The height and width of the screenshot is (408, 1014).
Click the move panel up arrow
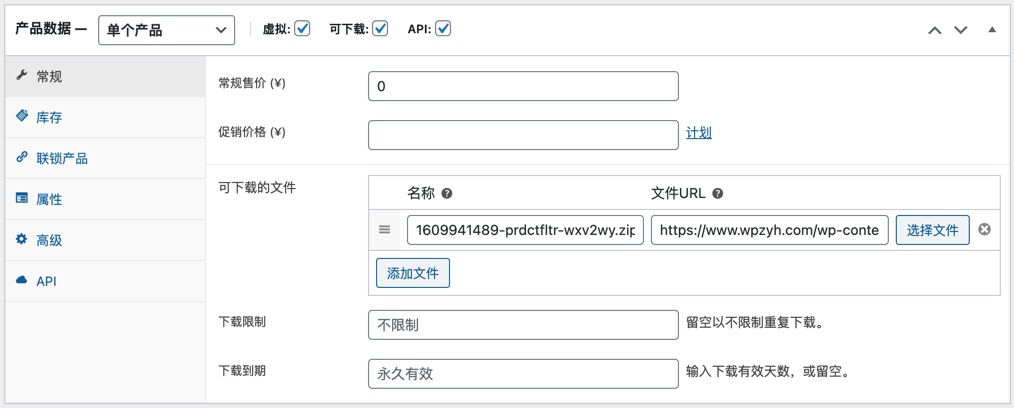[x=934, y=30]
